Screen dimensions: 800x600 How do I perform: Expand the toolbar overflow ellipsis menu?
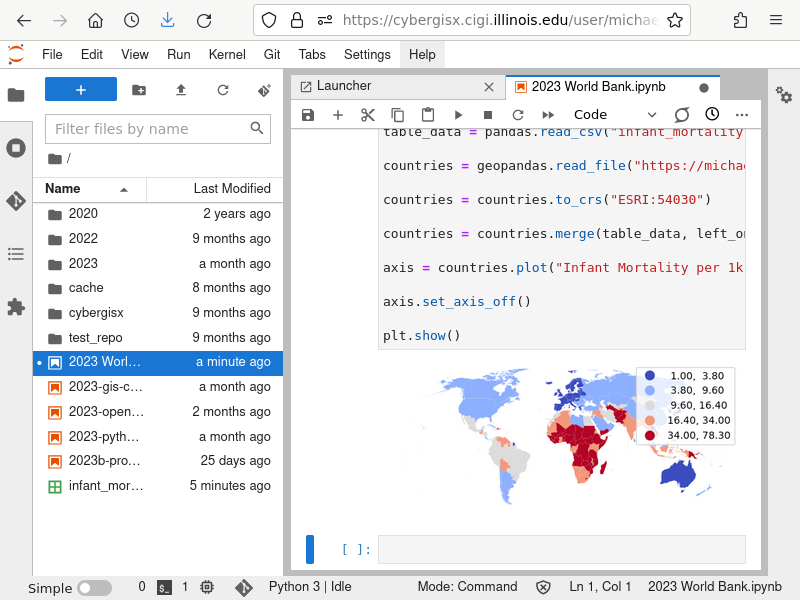(741, 115)
